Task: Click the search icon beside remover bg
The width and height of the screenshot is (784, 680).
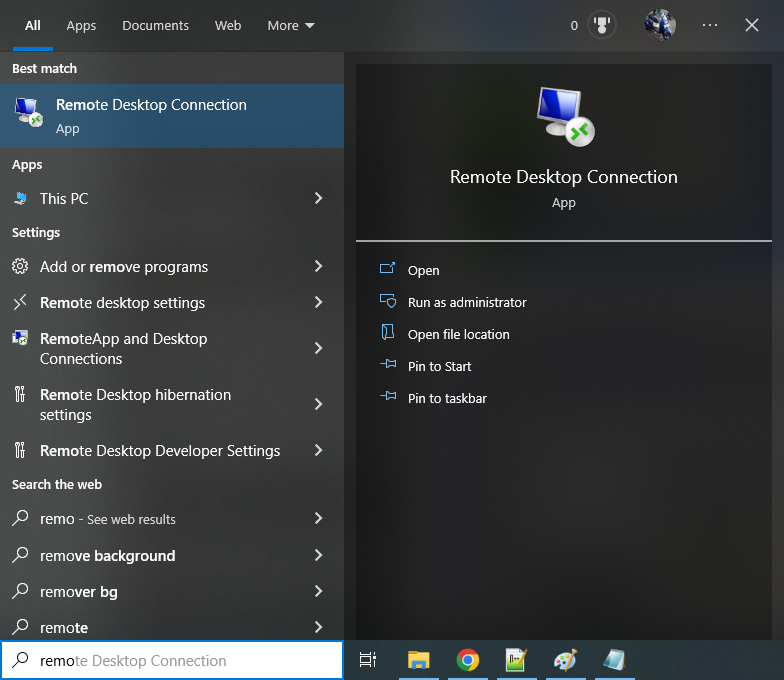Action: [x=20, y=590]
